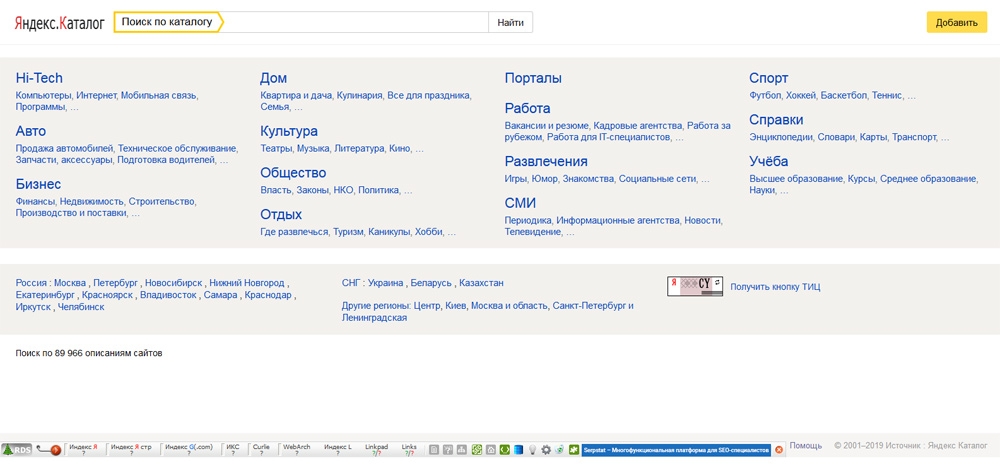Open Мобильная связь subcategory
Screen dimensions: 1000x473
point(159,96)
